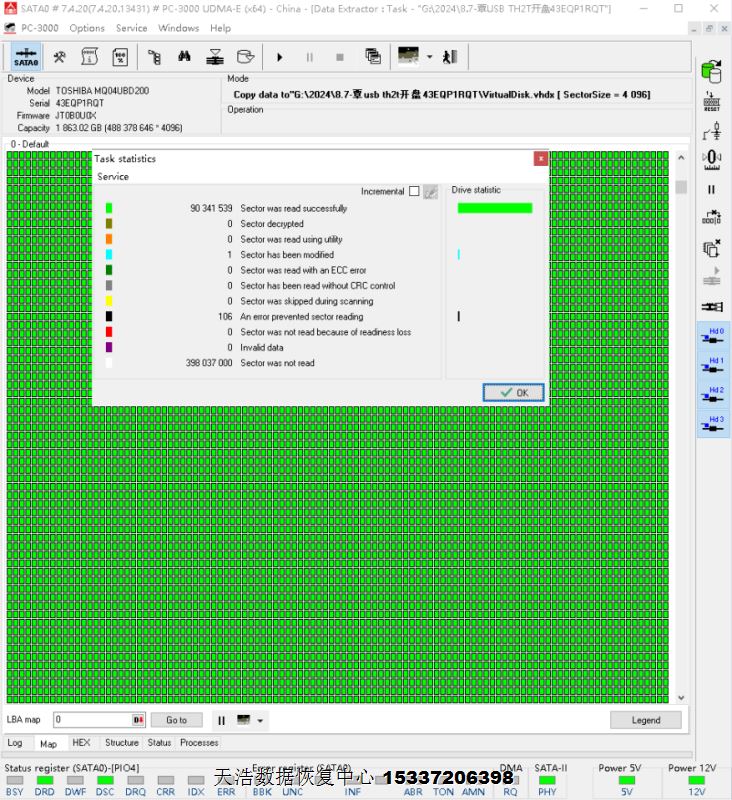The image size is (732, 800).
Task: Click the exit door toolbar icon
Action: 450,57
